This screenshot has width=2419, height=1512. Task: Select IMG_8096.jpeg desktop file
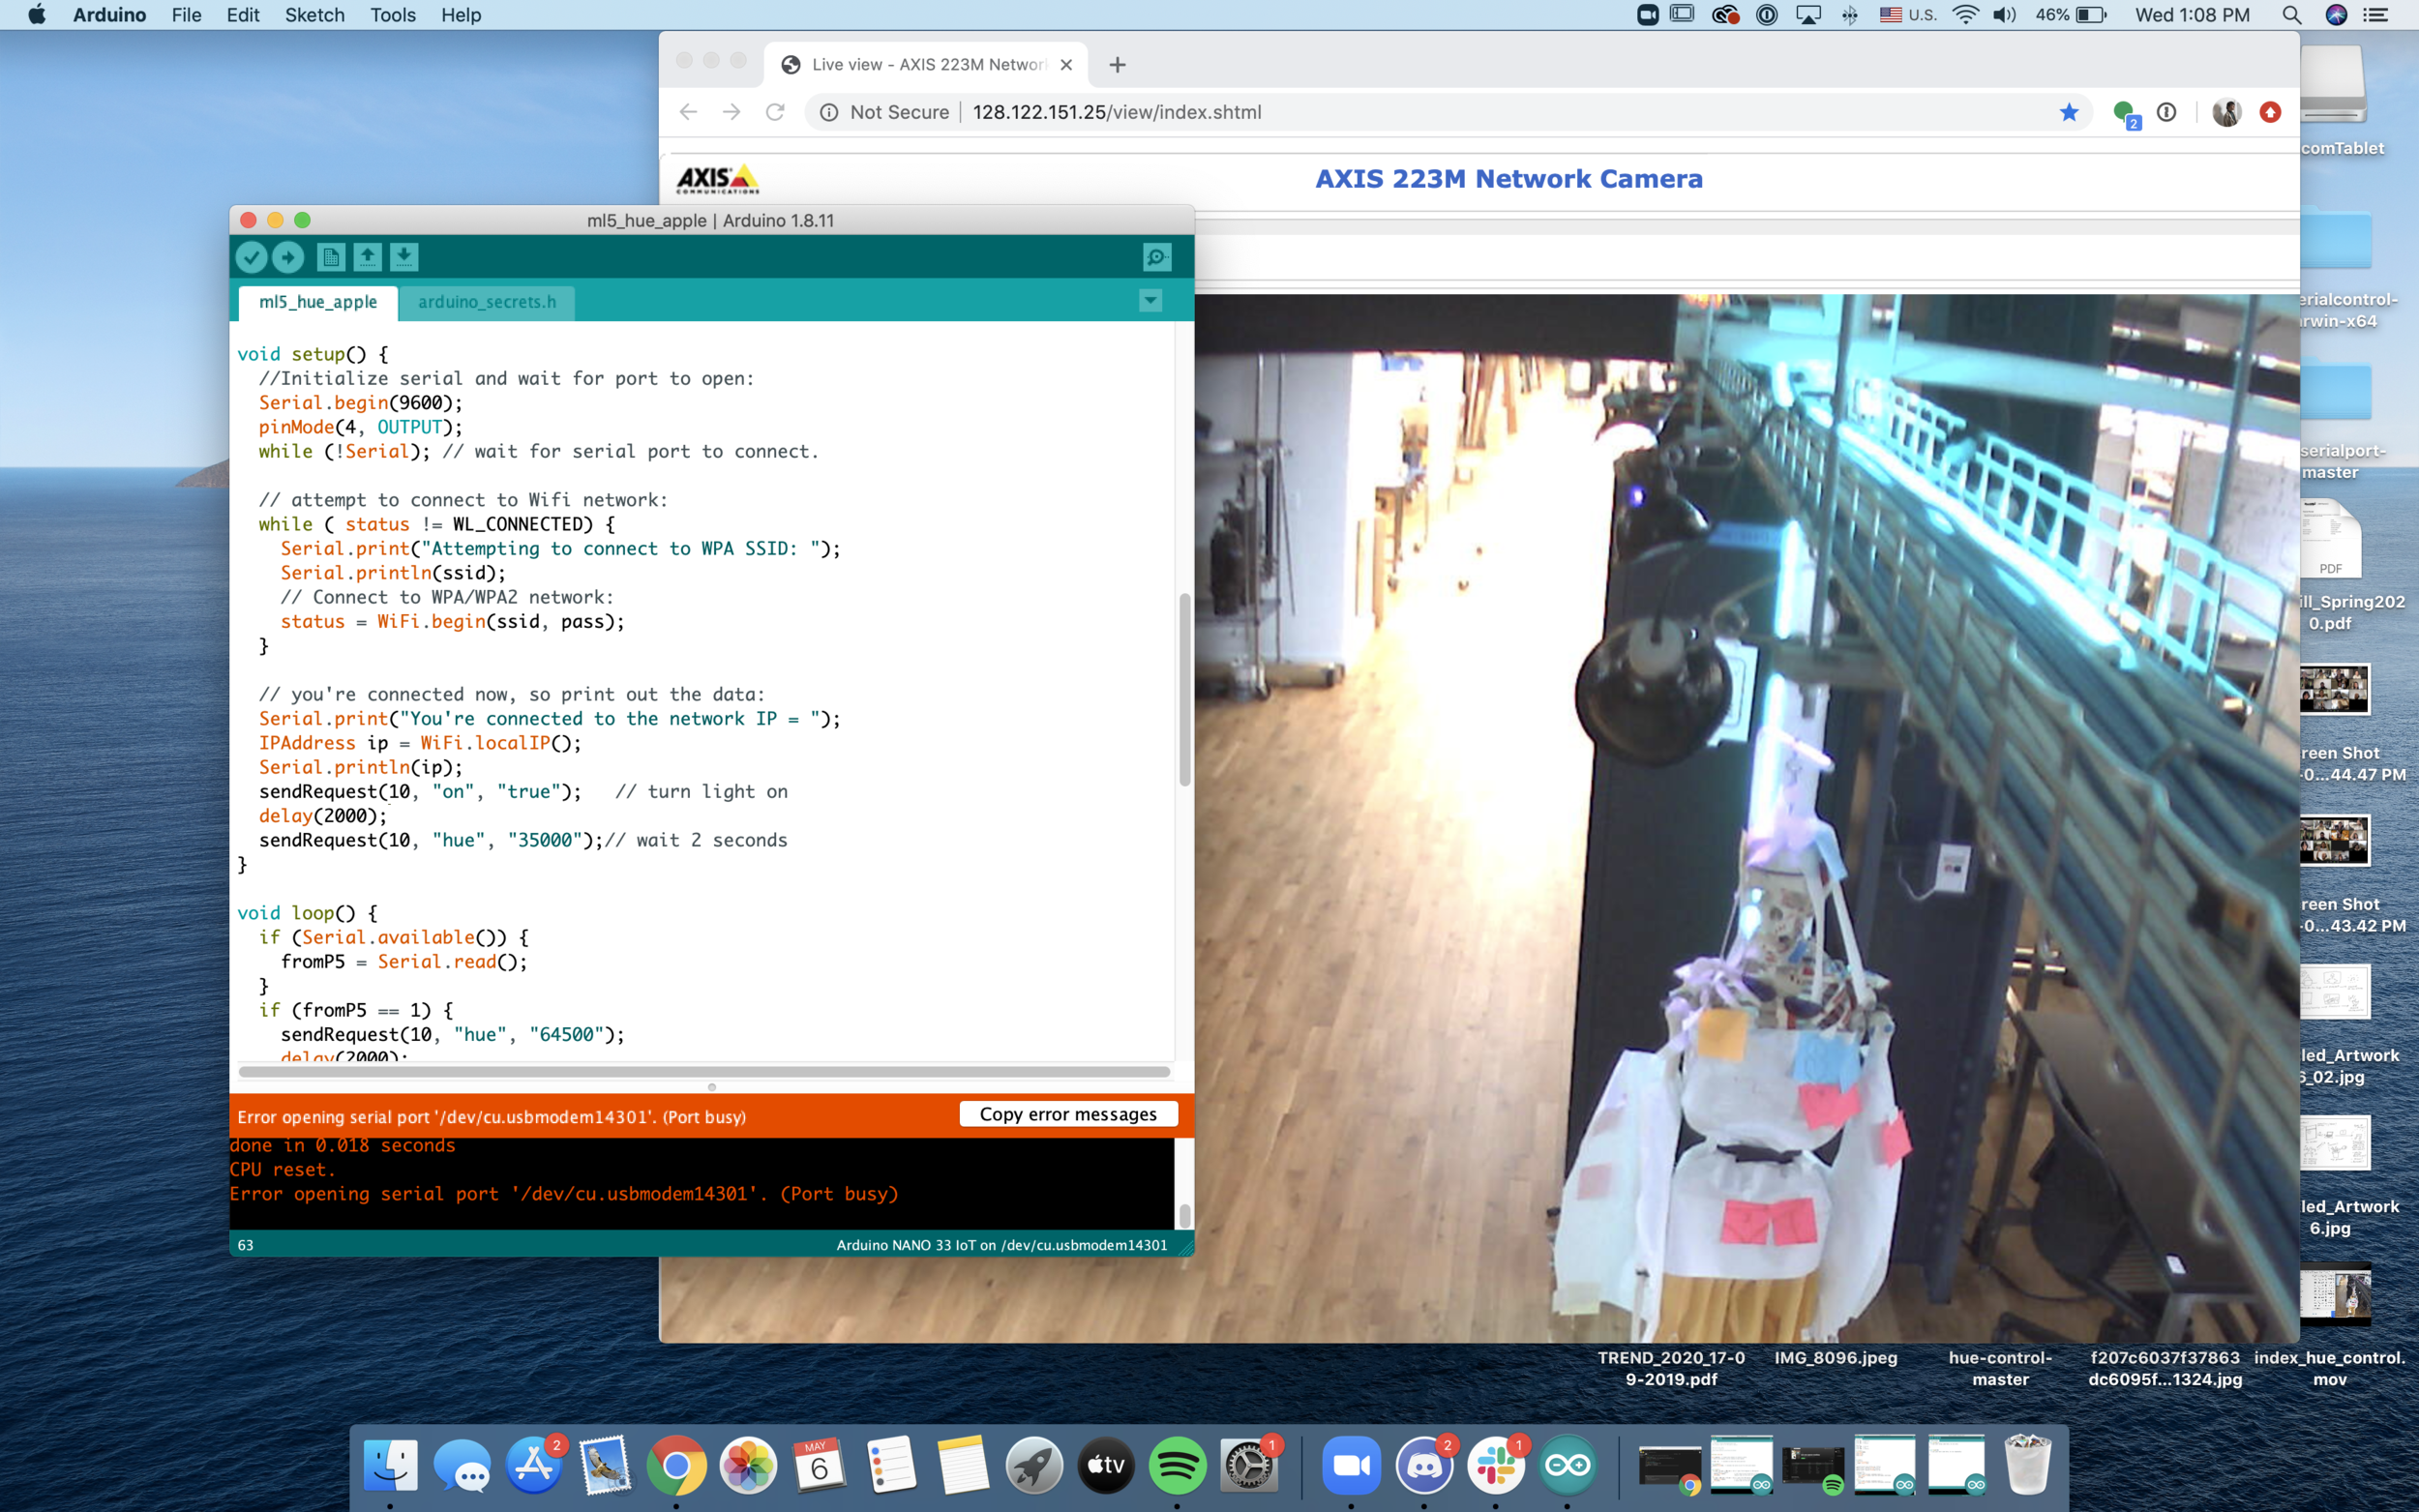(x=1835, y=1358)
